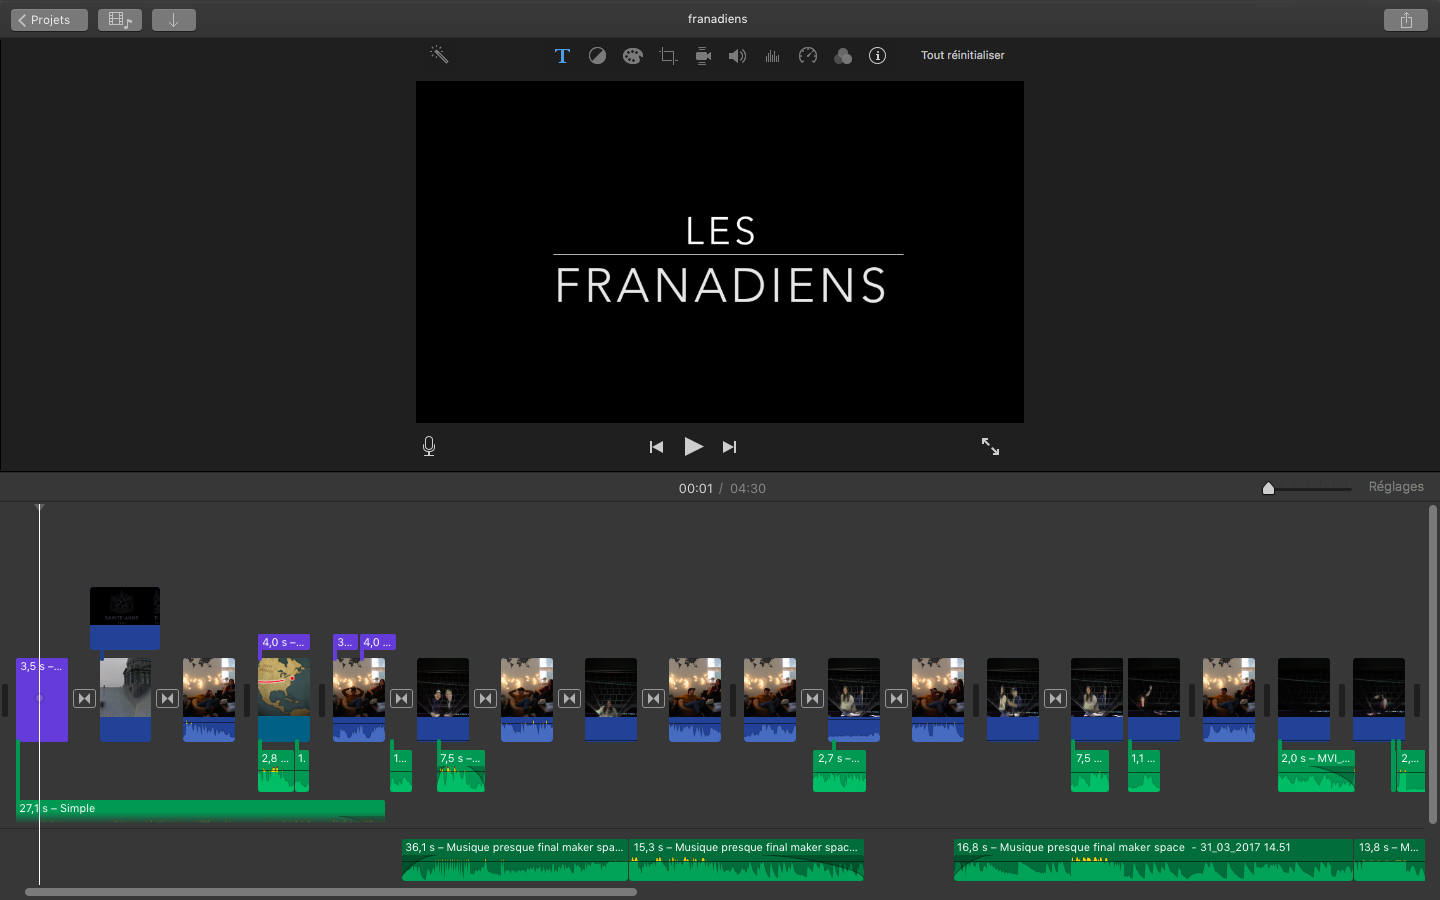Viewport: 1440px width, 900px height.
Task: Click the Tout réinitialiser button
Action: (x=962, y=55)
